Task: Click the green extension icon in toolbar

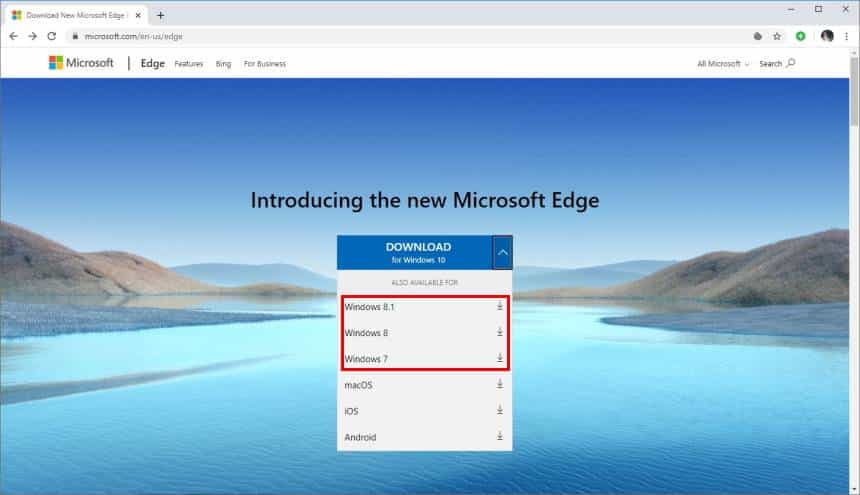Action: click(800, 36)
